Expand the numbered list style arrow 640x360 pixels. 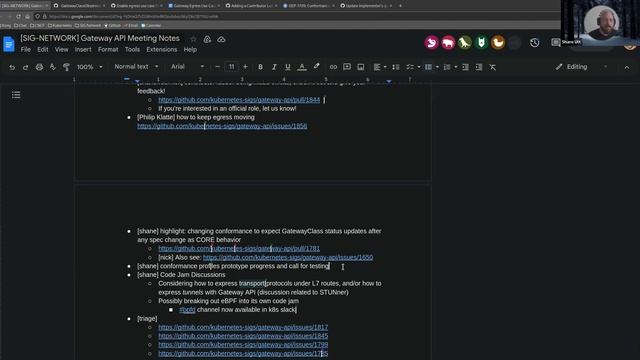456,67
